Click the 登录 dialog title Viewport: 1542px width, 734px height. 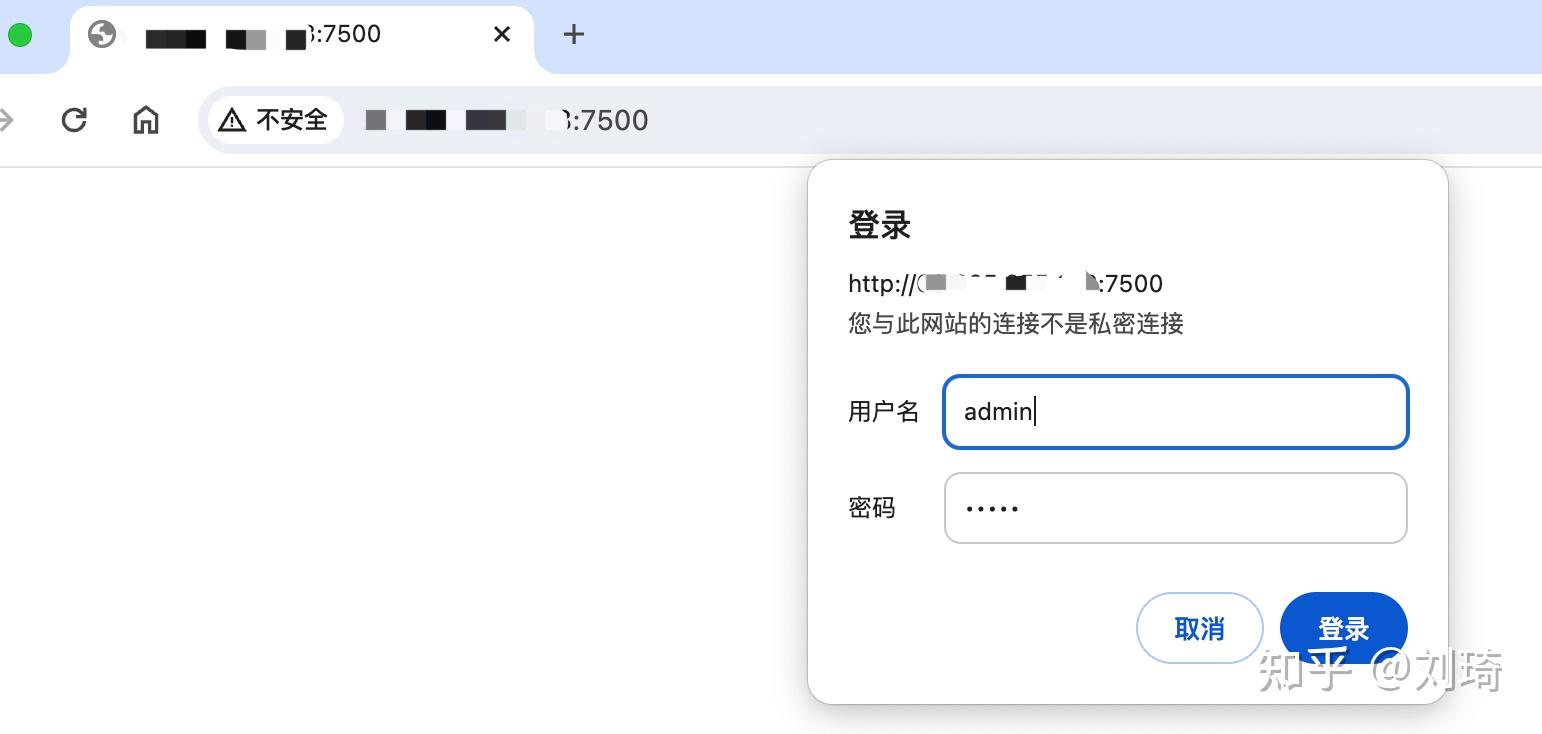[x=878, y=224]
